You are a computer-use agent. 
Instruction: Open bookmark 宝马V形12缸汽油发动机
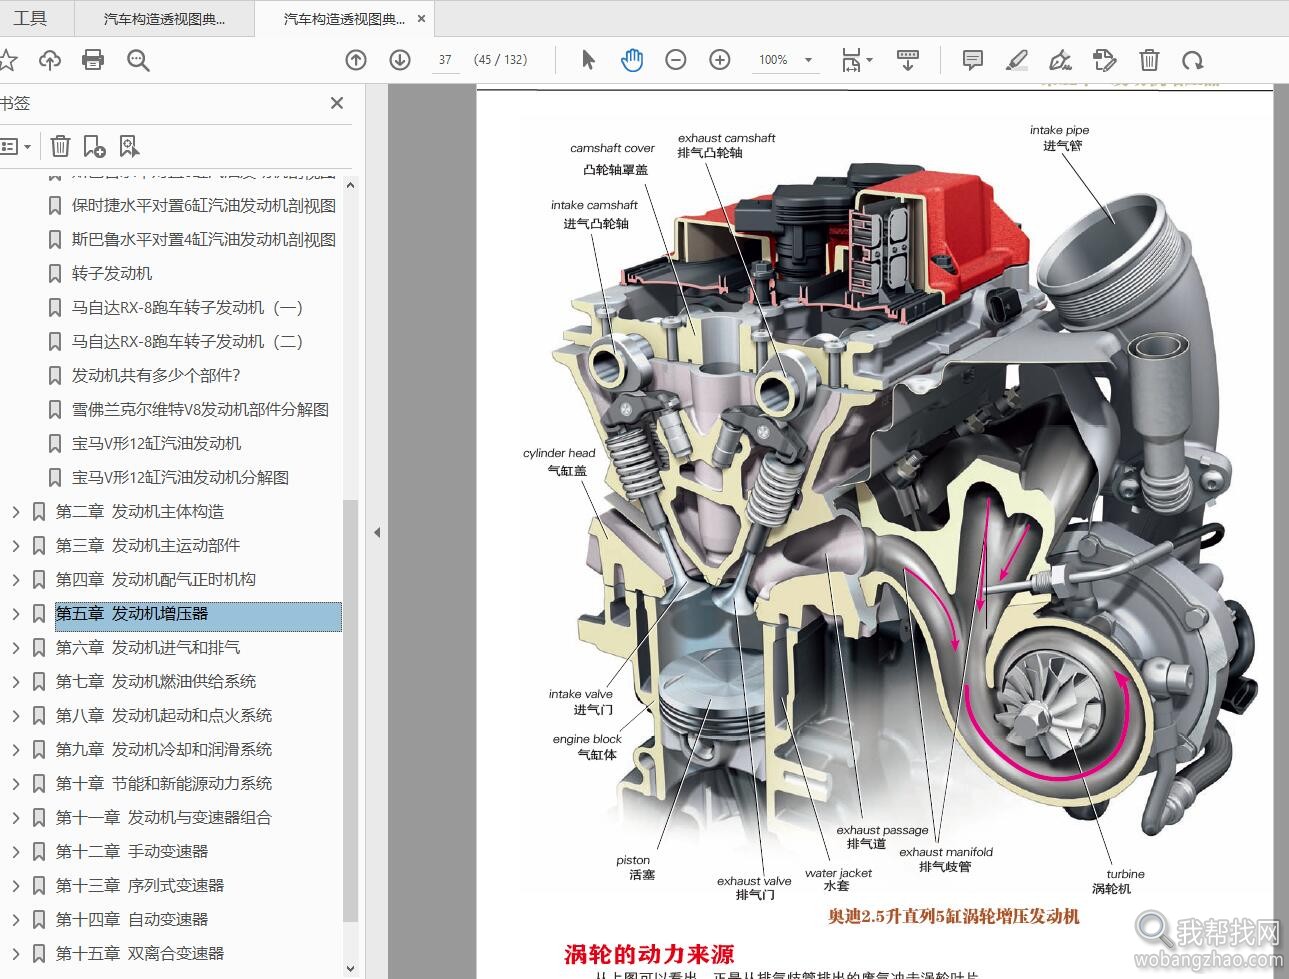(156, 444)
